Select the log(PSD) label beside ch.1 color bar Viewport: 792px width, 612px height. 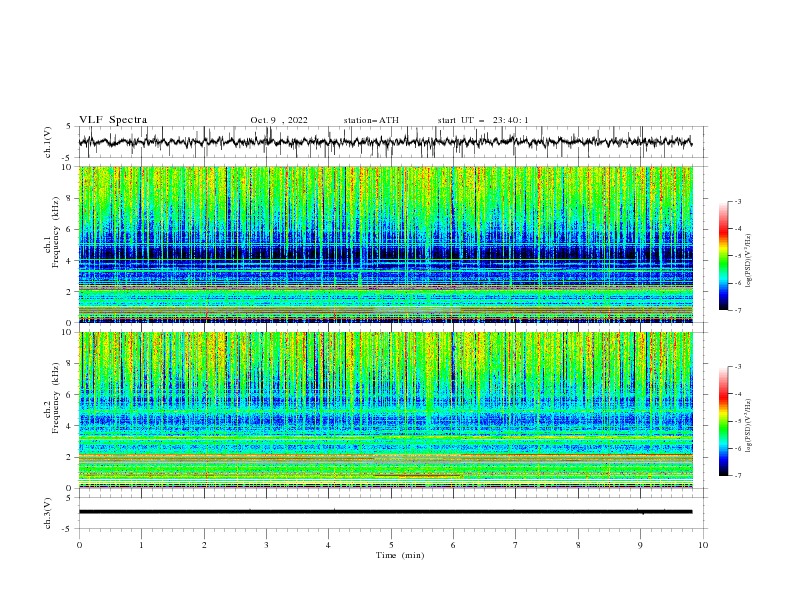click(749, 260)
